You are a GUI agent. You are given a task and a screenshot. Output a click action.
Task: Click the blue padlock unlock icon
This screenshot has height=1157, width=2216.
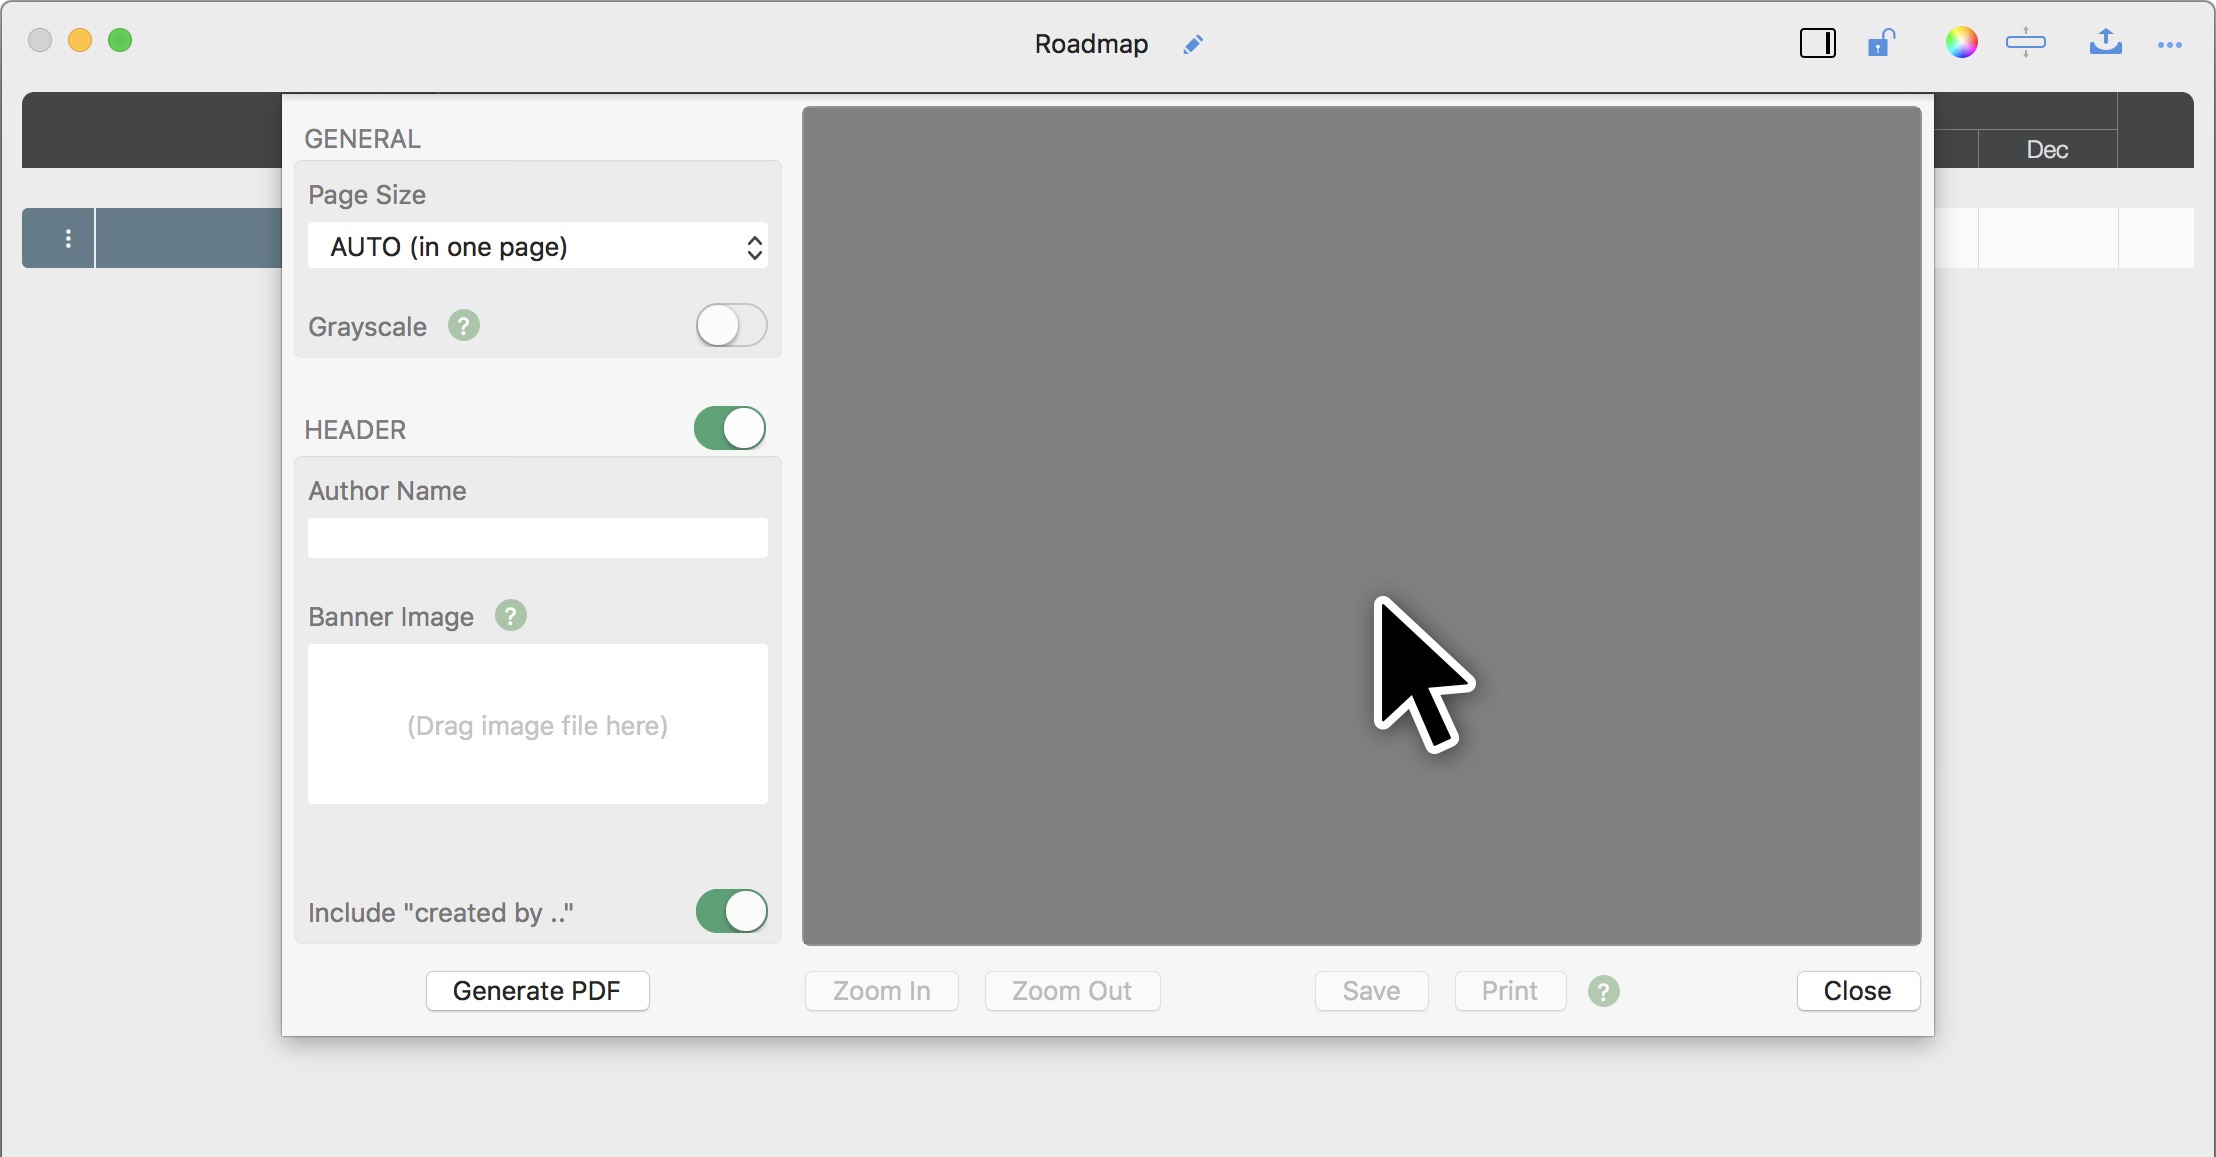(x=1880, y=43)
